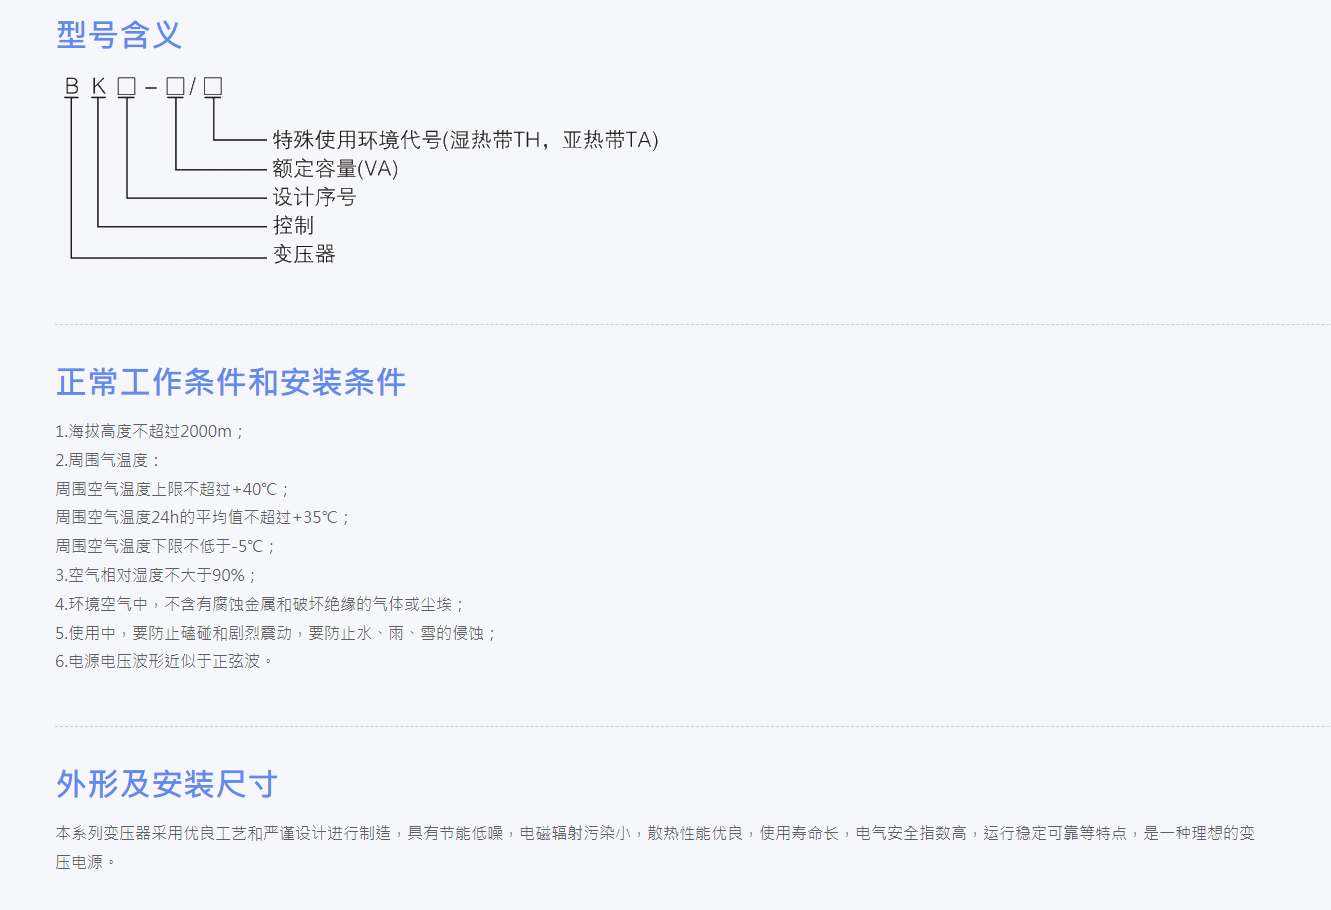The height and width of the screenshot is (910, 1331).
Task: Click the 24h average temperature +35℃ line
Action: [x=203, y=518]
